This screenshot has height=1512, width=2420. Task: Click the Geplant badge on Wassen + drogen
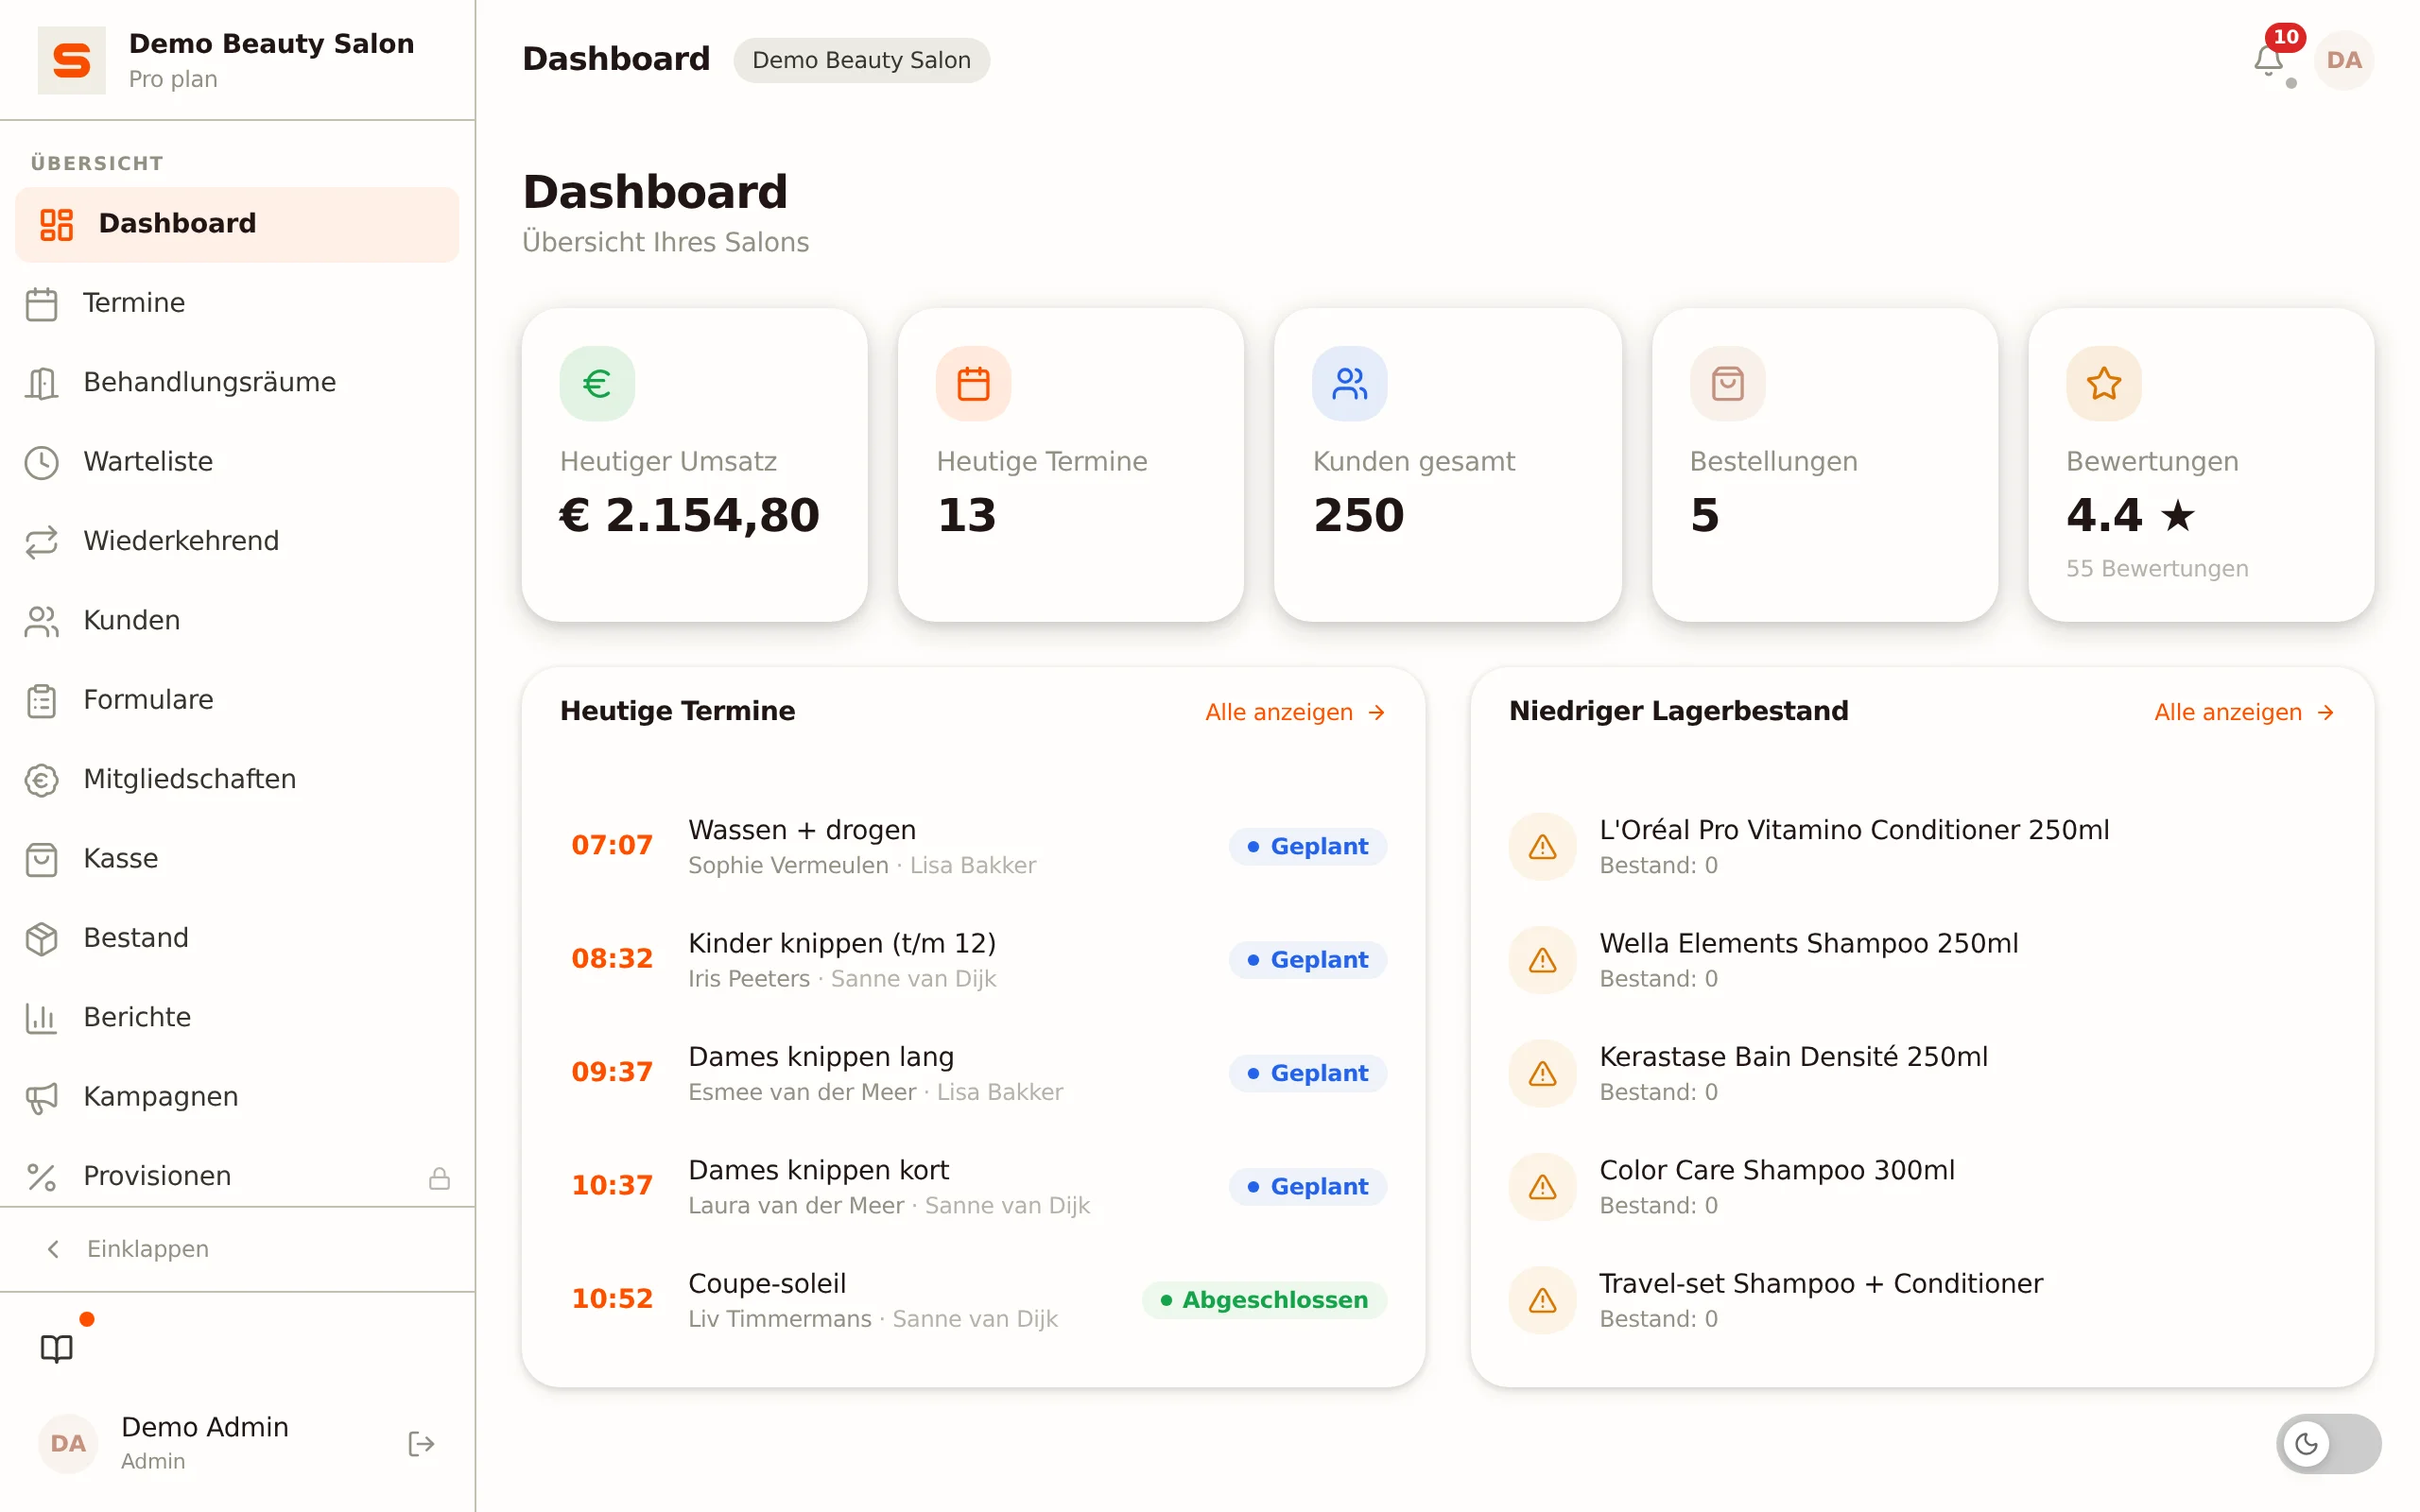[x=1307, y=846]
